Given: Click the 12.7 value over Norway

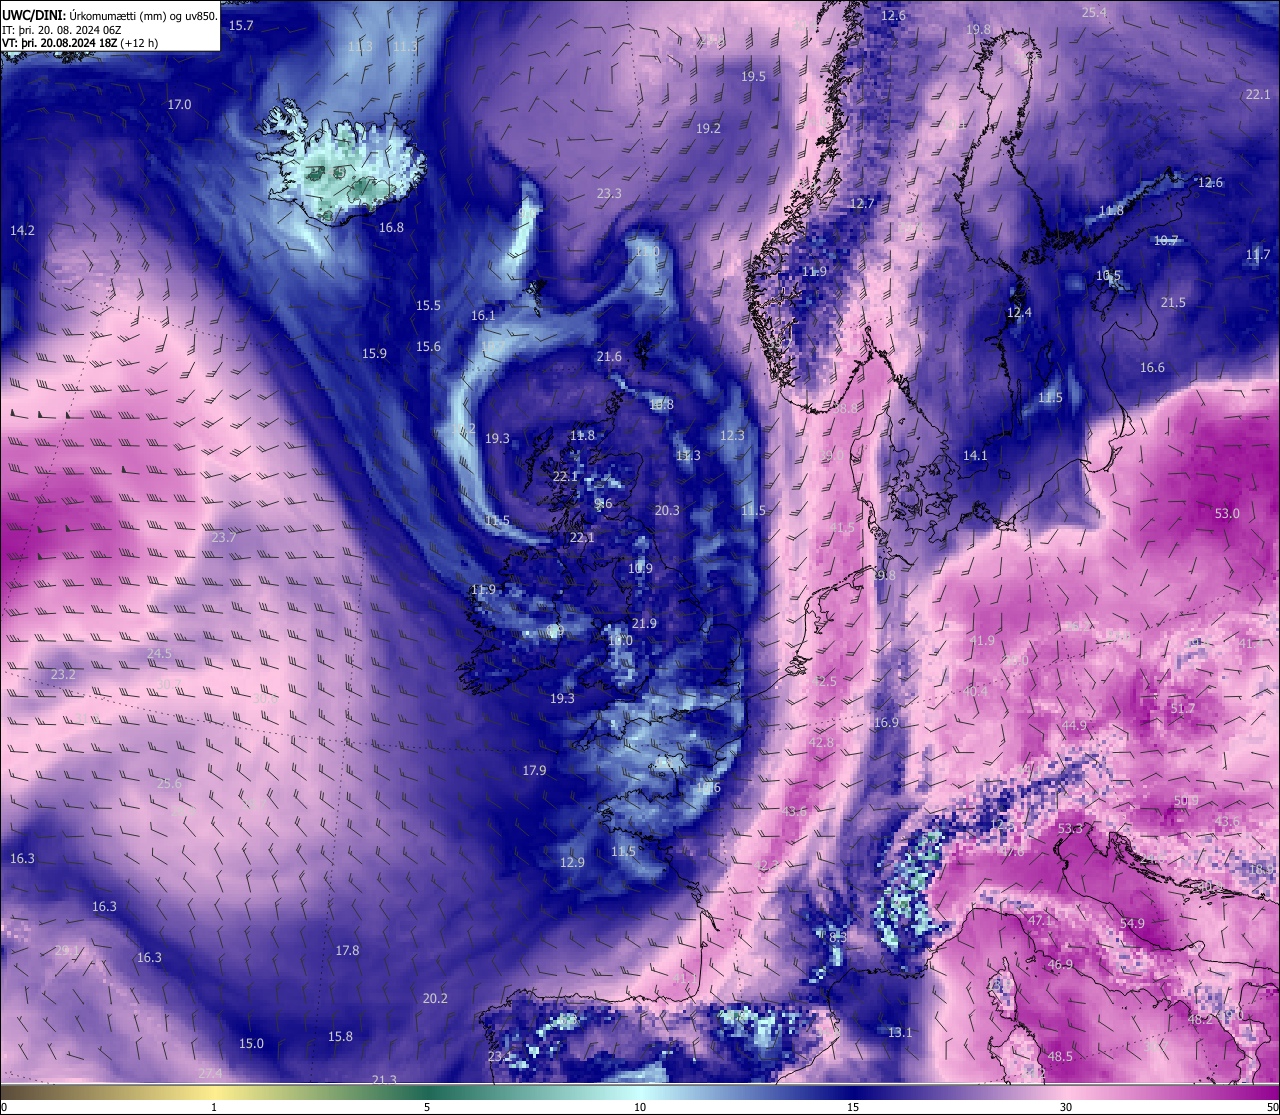Looking at the screenshot, I should point(862,204).
